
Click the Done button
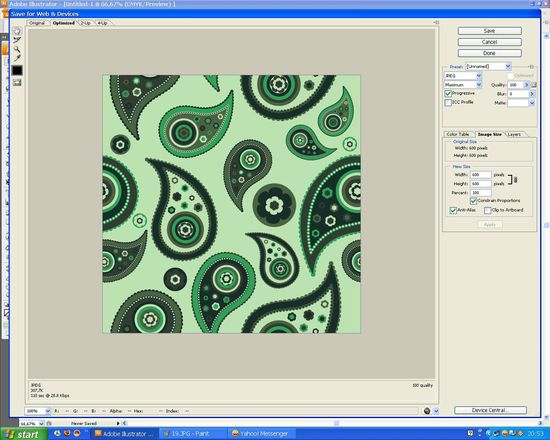pos(490,53)
